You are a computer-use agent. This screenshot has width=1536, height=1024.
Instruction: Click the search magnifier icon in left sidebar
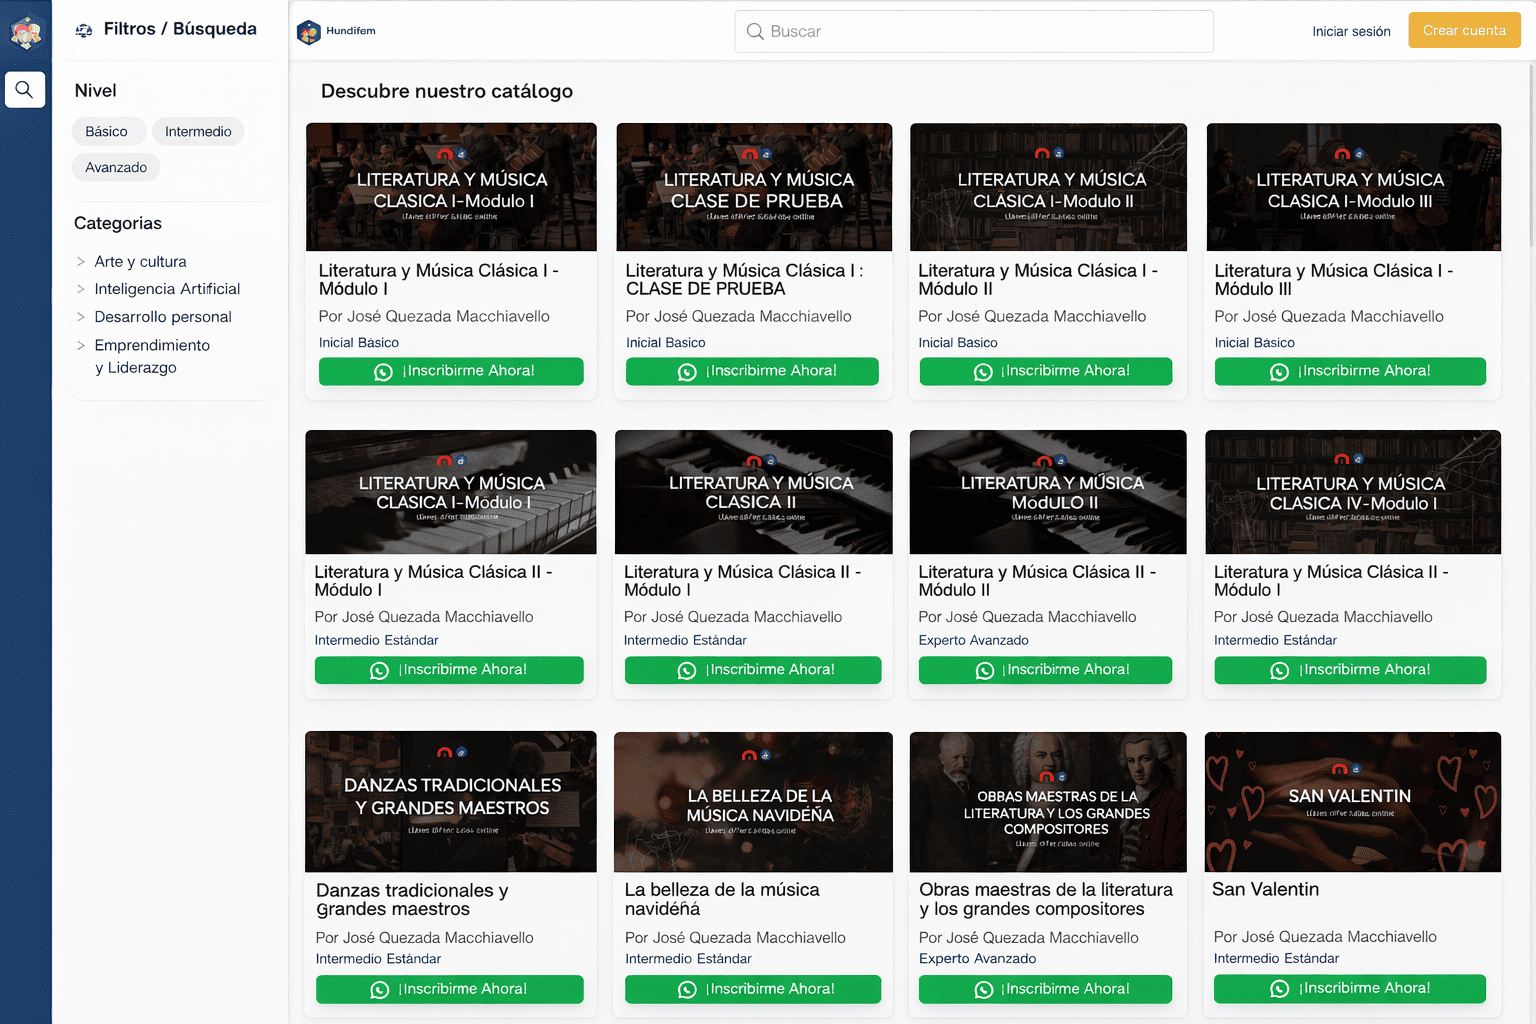pyautogui.click(x=25, y=90)
